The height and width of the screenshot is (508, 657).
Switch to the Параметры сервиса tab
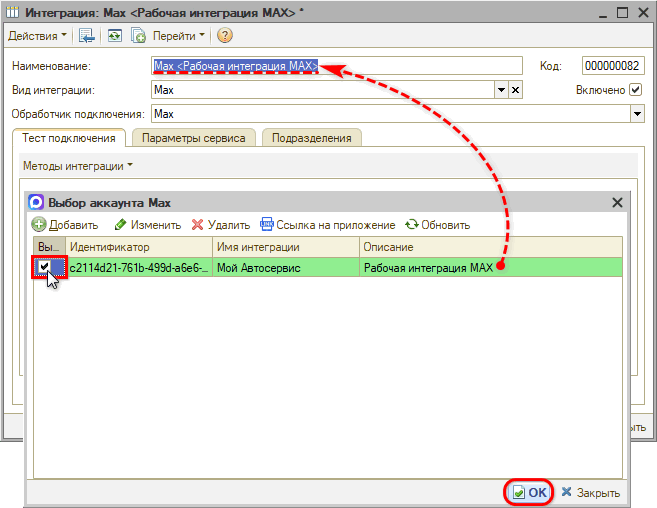point(193,138)
